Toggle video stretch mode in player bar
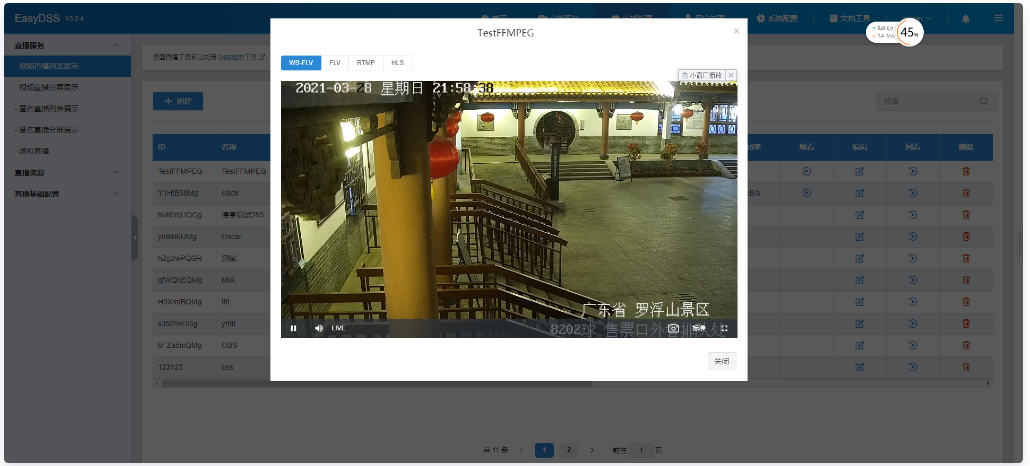The height and width of the screenshot is (466, 1030). [x=699, y=328]
